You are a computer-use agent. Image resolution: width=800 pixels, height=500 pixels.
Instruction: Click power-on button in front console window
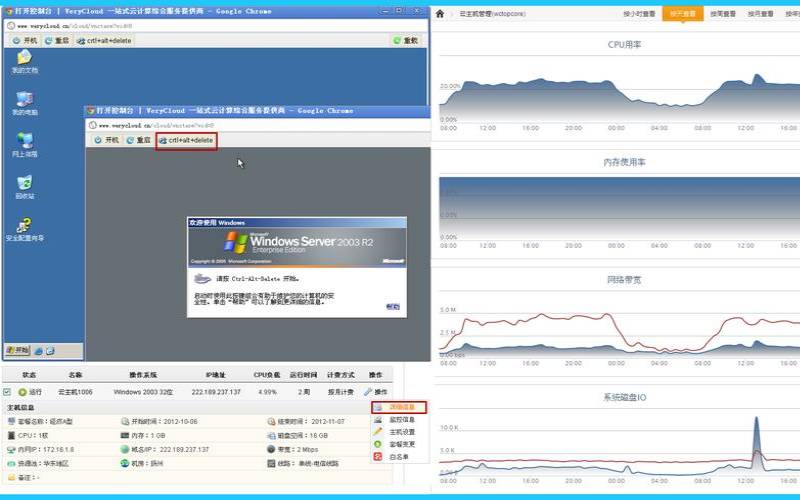107,140
